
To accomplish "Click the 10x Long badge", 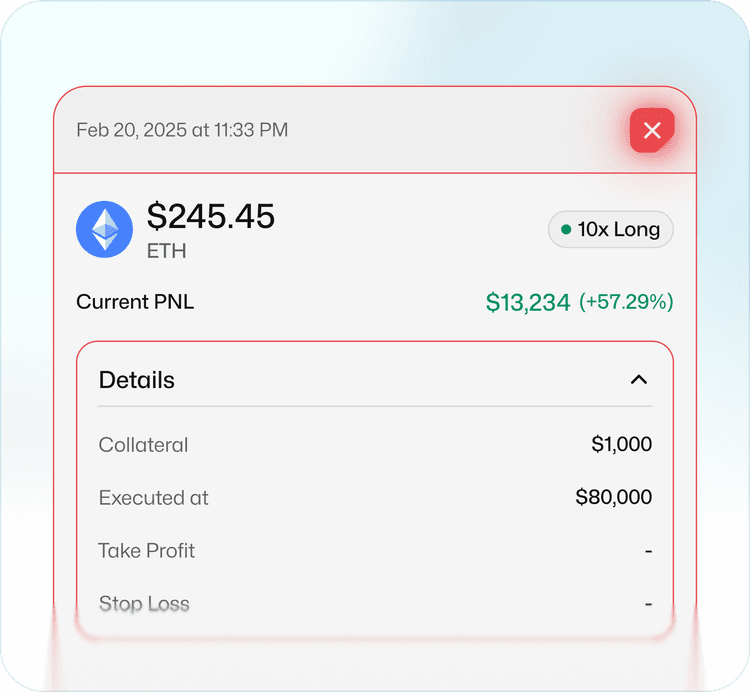I will pos(610,230).
